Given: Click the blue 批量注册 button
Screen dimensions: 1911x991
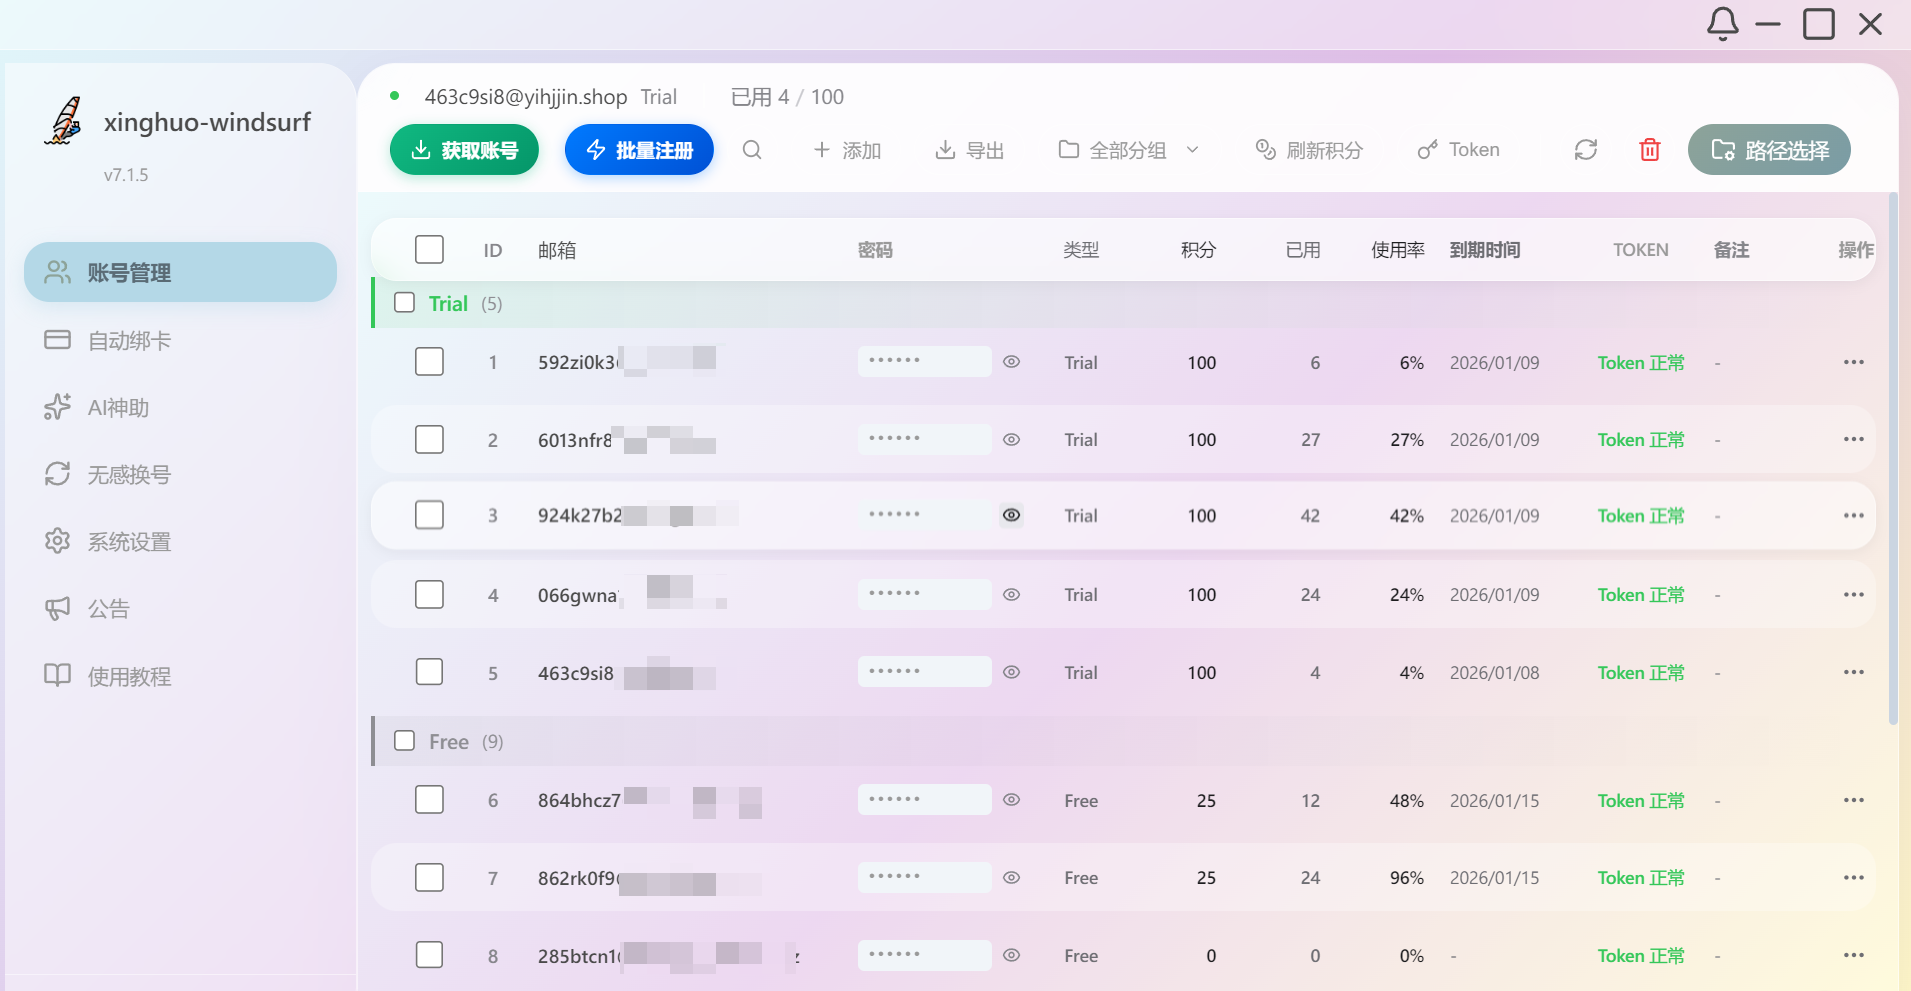Looking at the screenshot, I should point(639,150).
